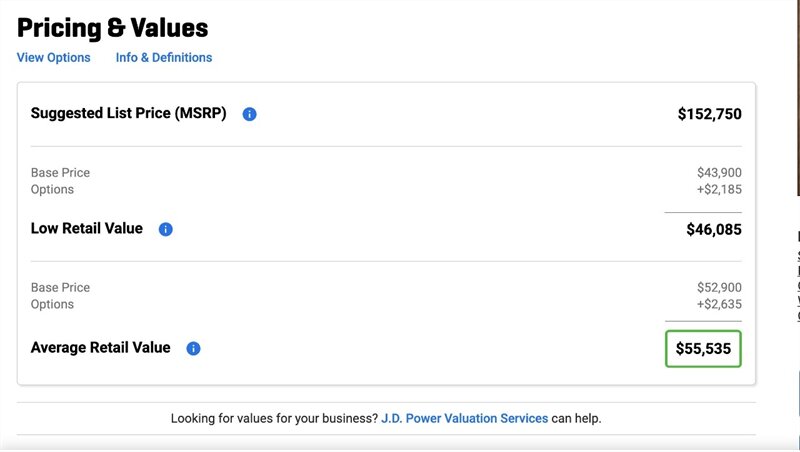Open the Low Retail Value info icon

point(166,229)
